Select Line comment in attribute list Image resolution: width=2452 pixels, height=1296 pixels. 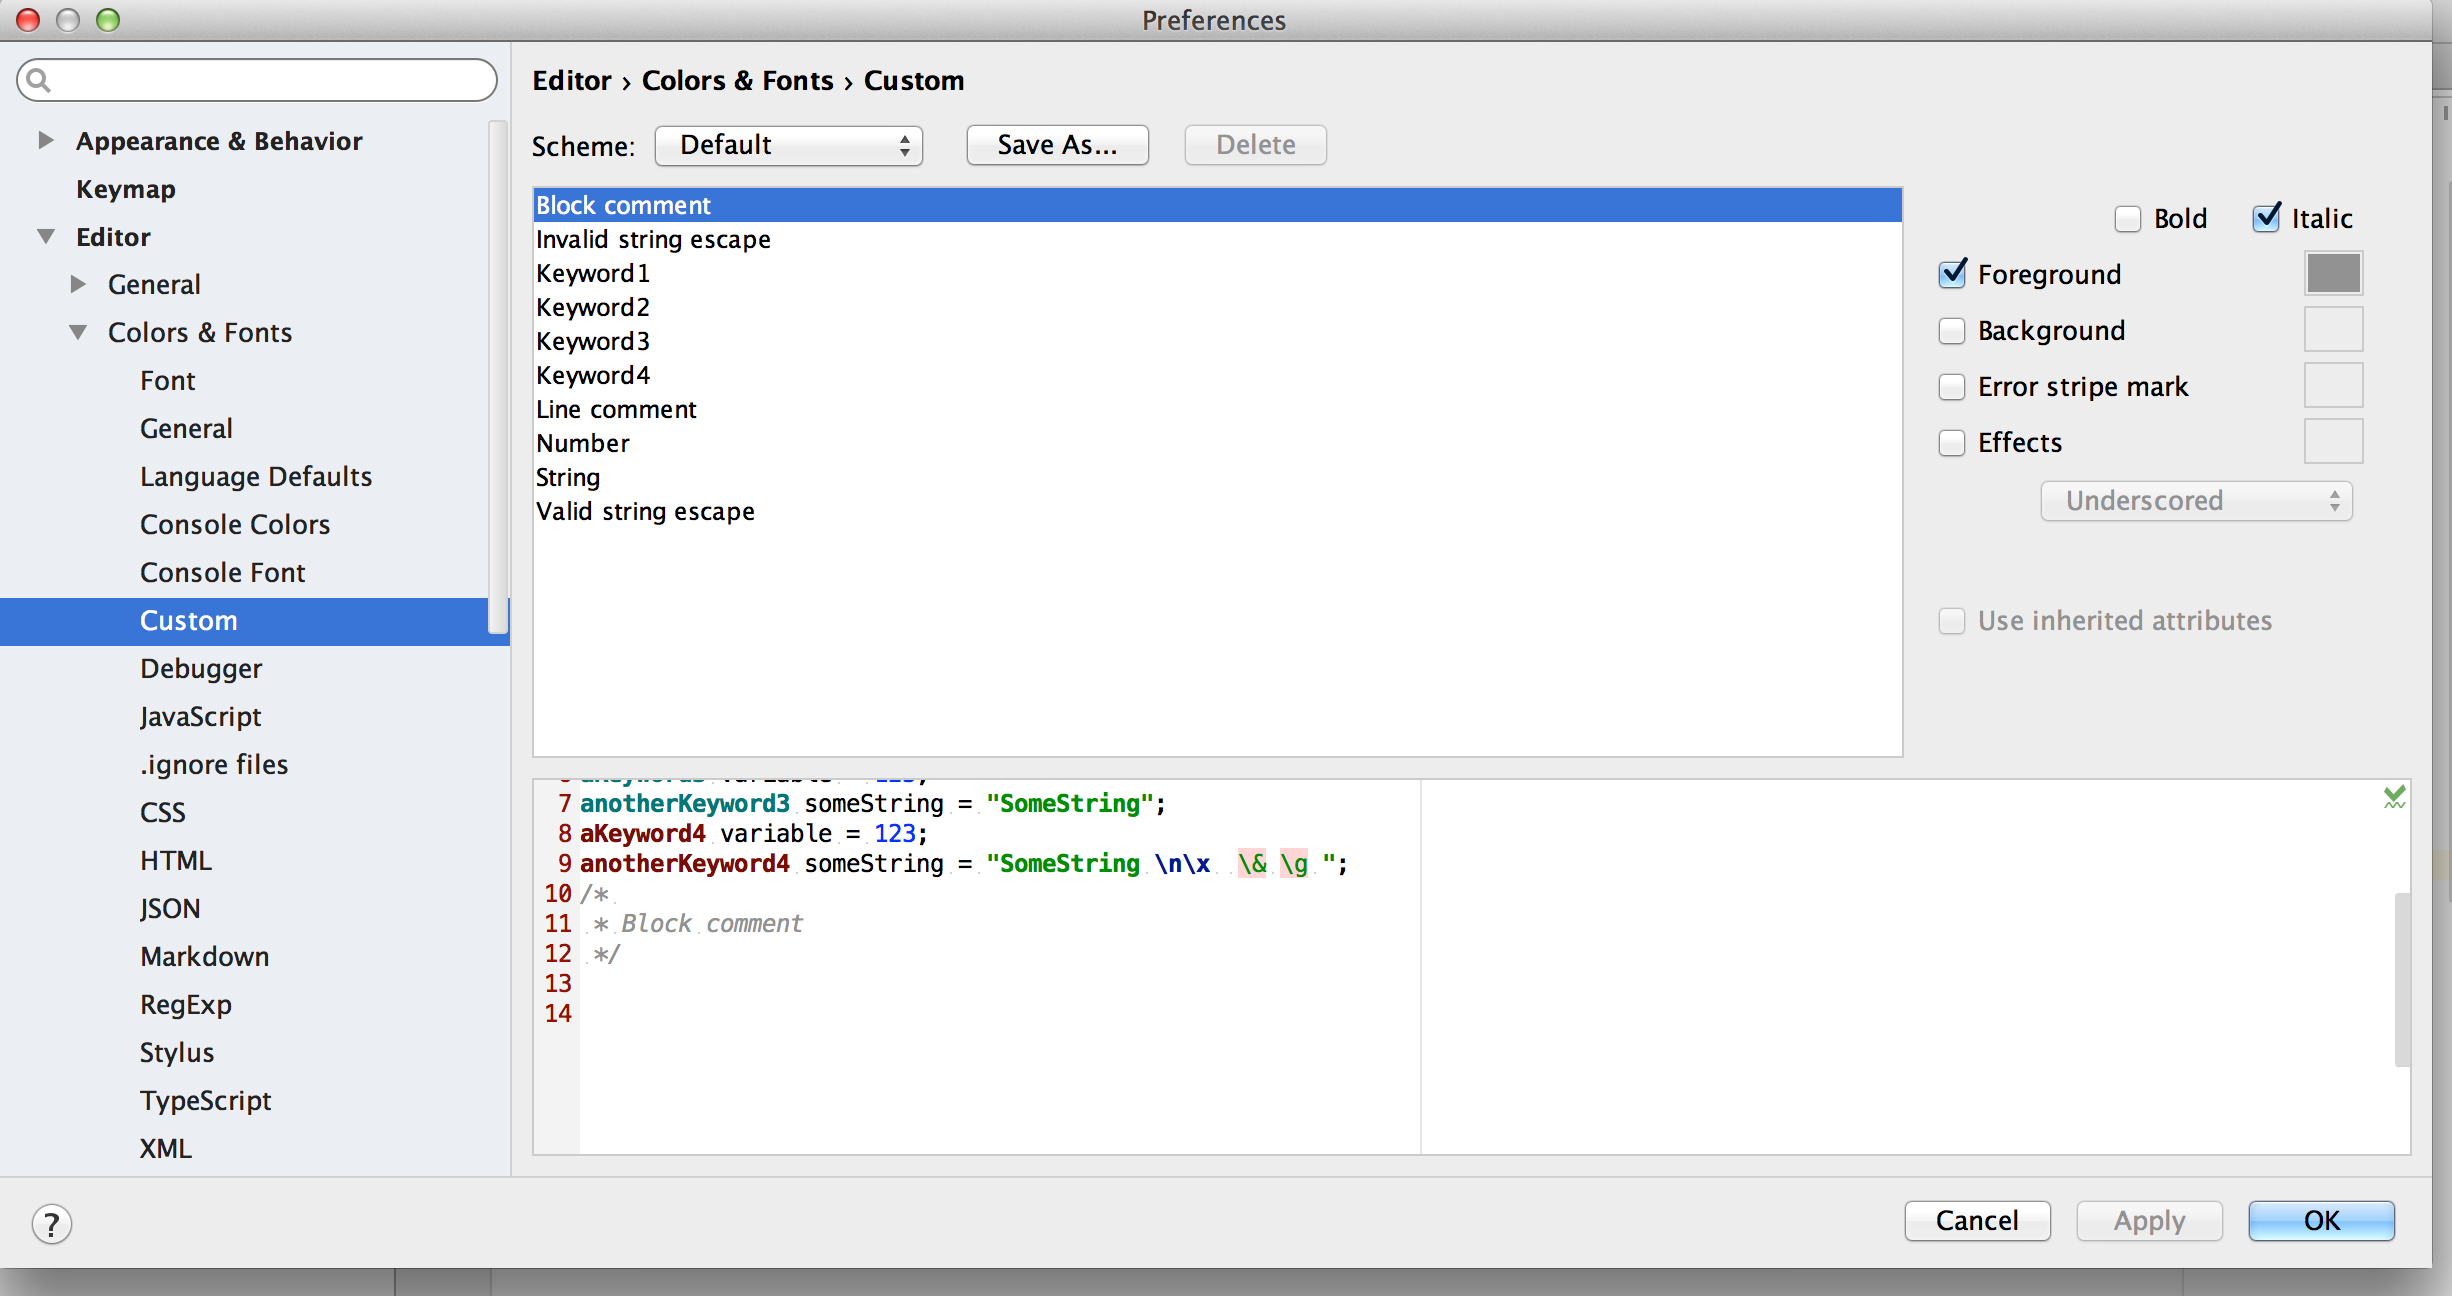point(1217,410)
